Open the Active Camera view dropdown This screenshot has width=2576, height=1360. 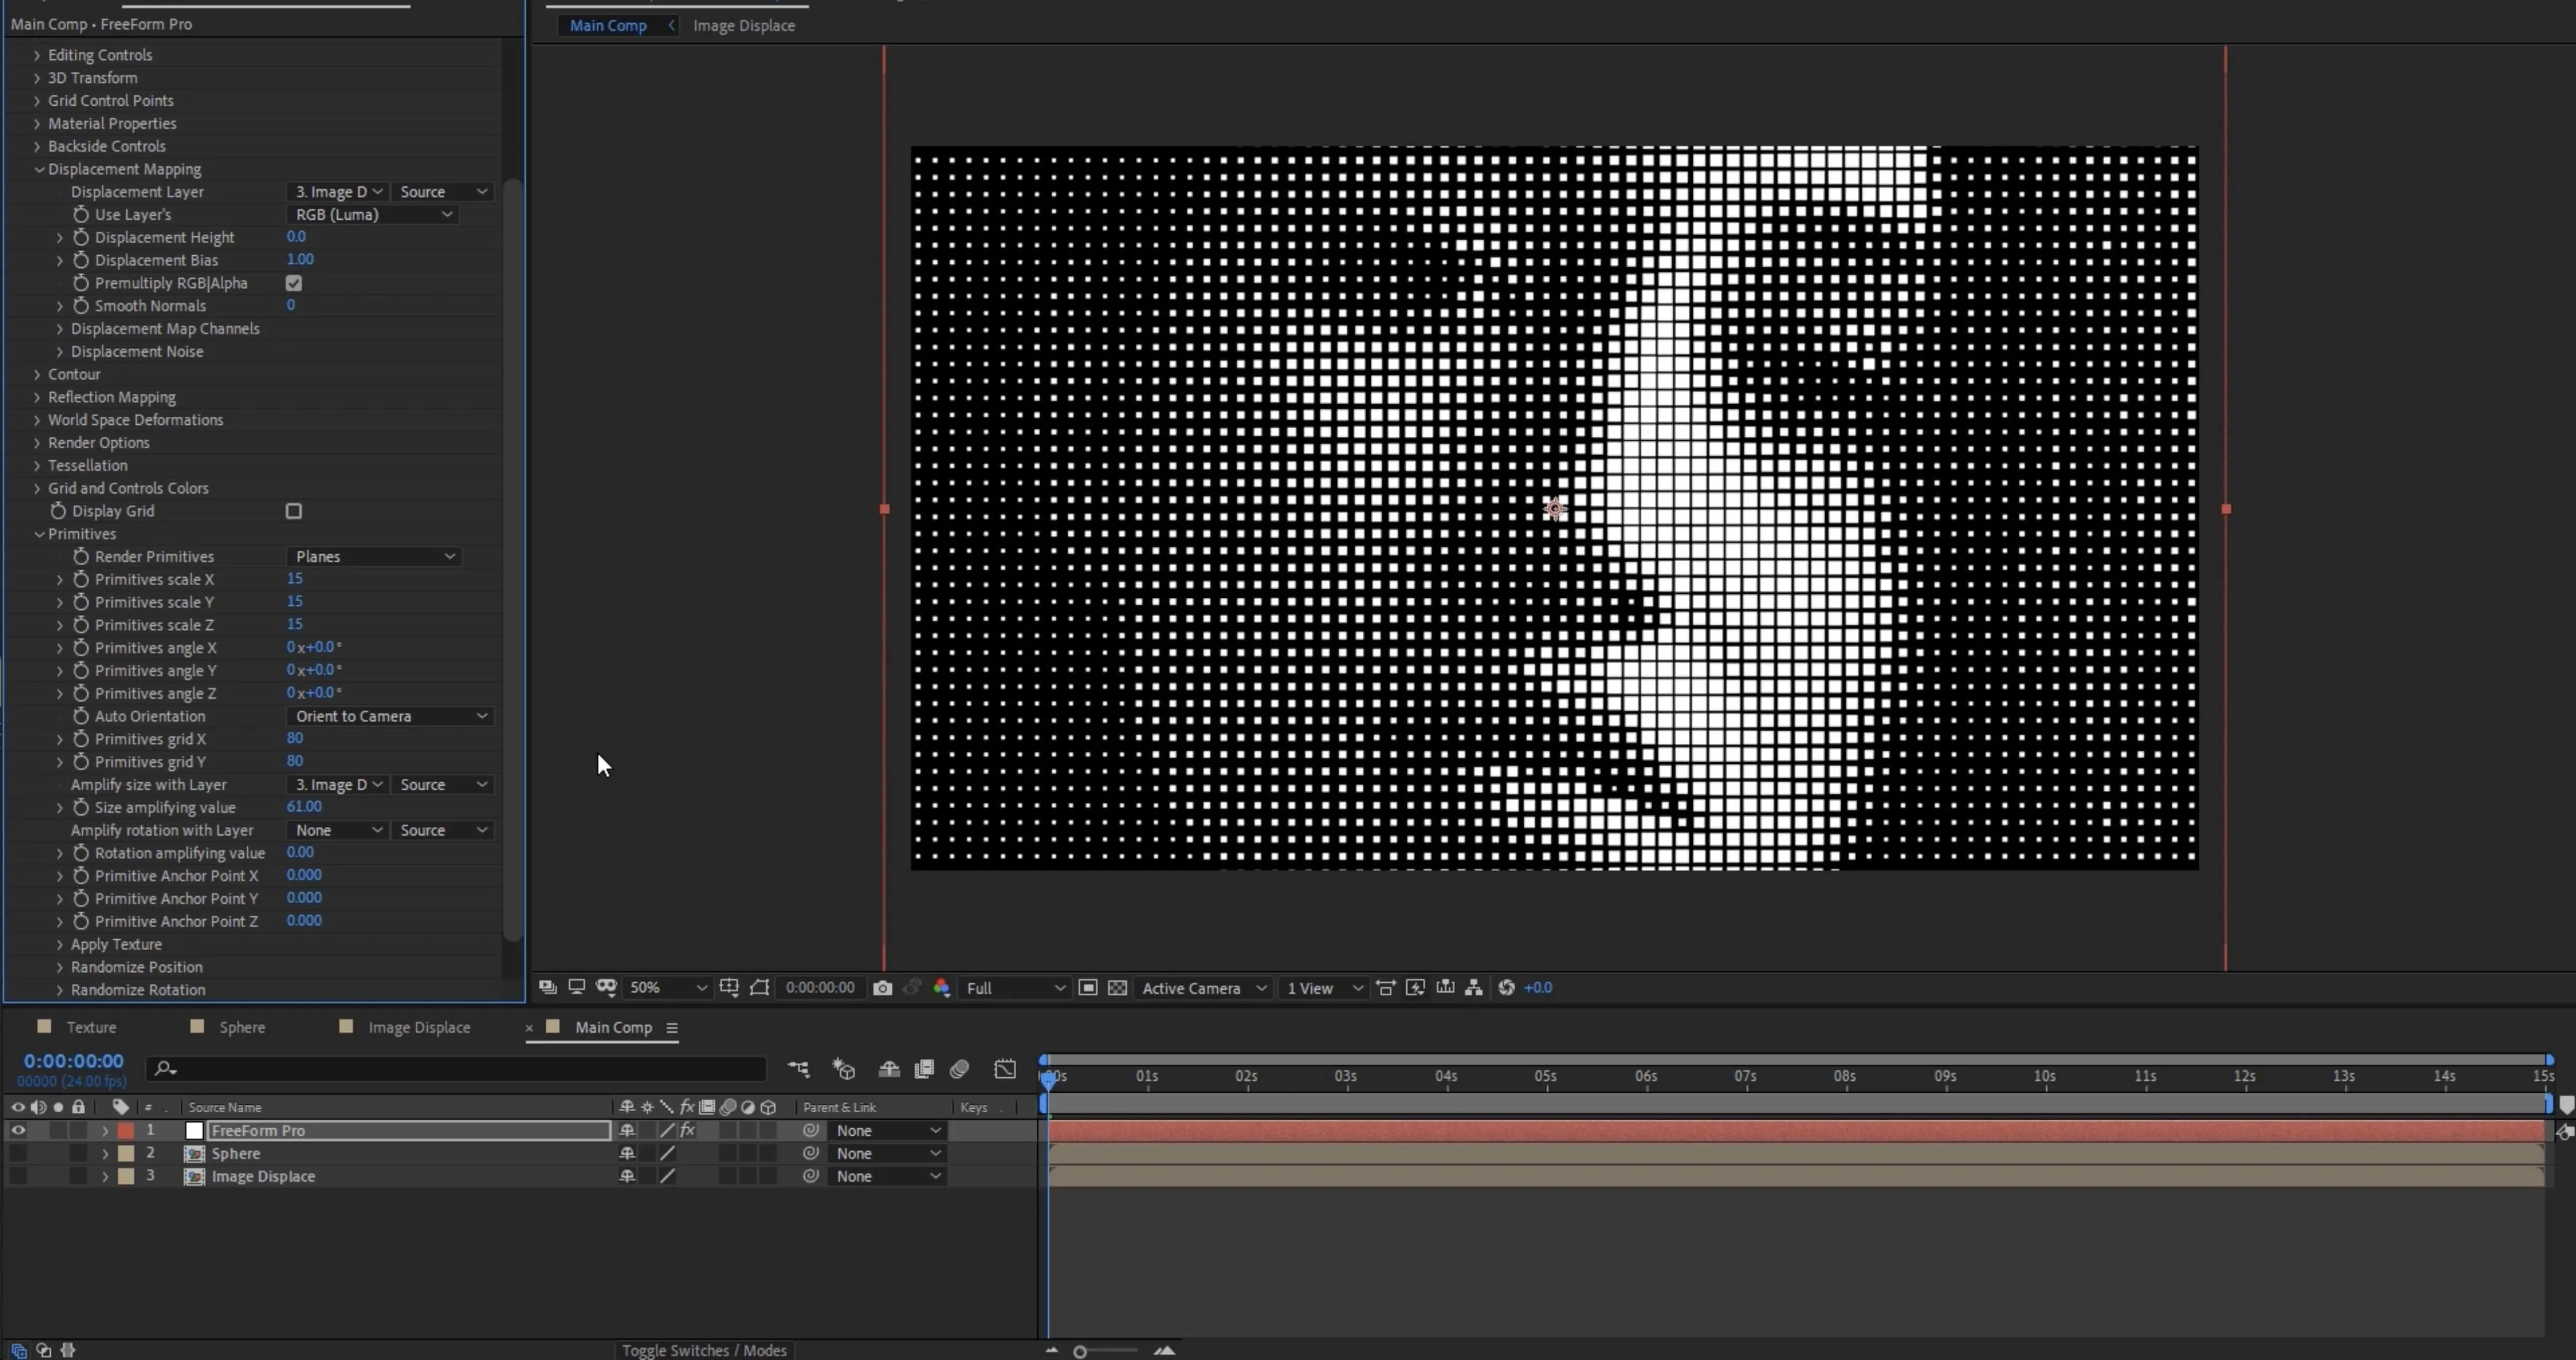click(1203, 988)
